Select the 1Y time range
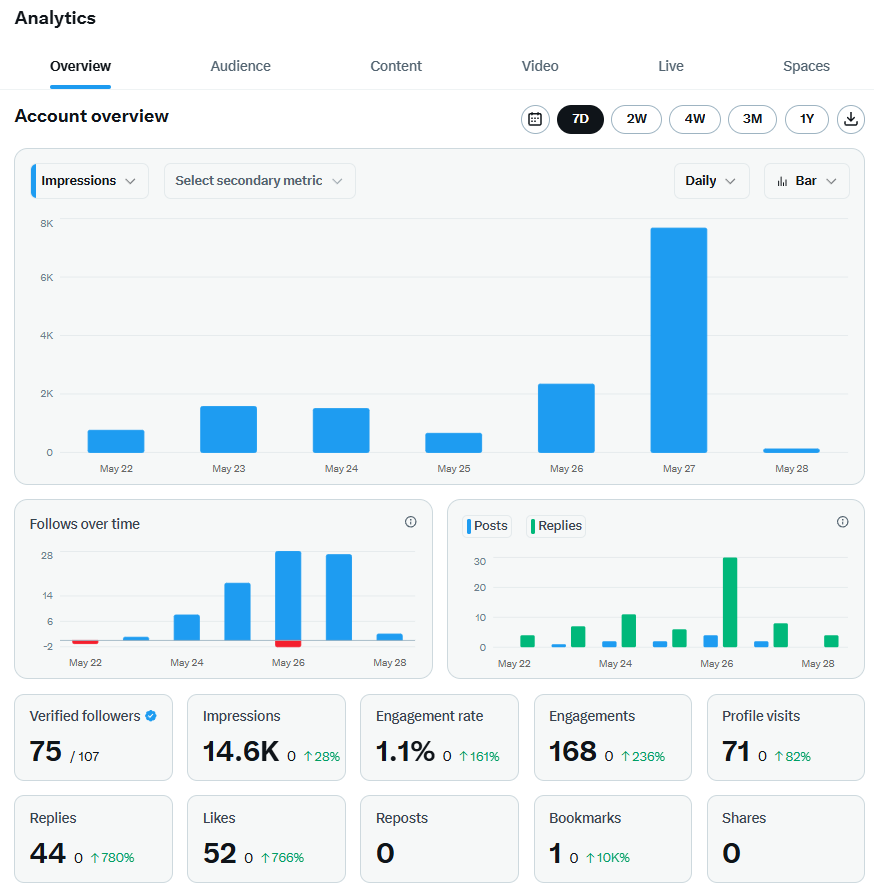The image size is (874, 886). click(807, 119)
